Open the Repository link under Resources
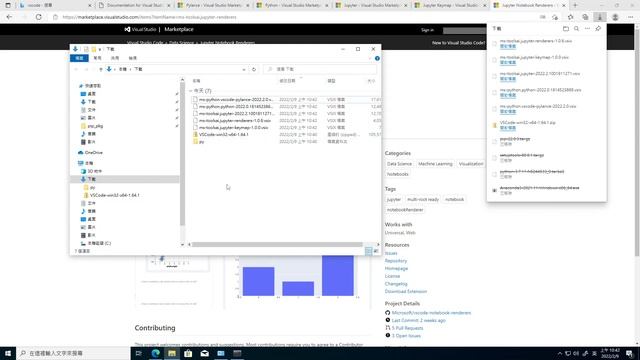This screenshot has height=360, width=640. (x=396, y=261)
